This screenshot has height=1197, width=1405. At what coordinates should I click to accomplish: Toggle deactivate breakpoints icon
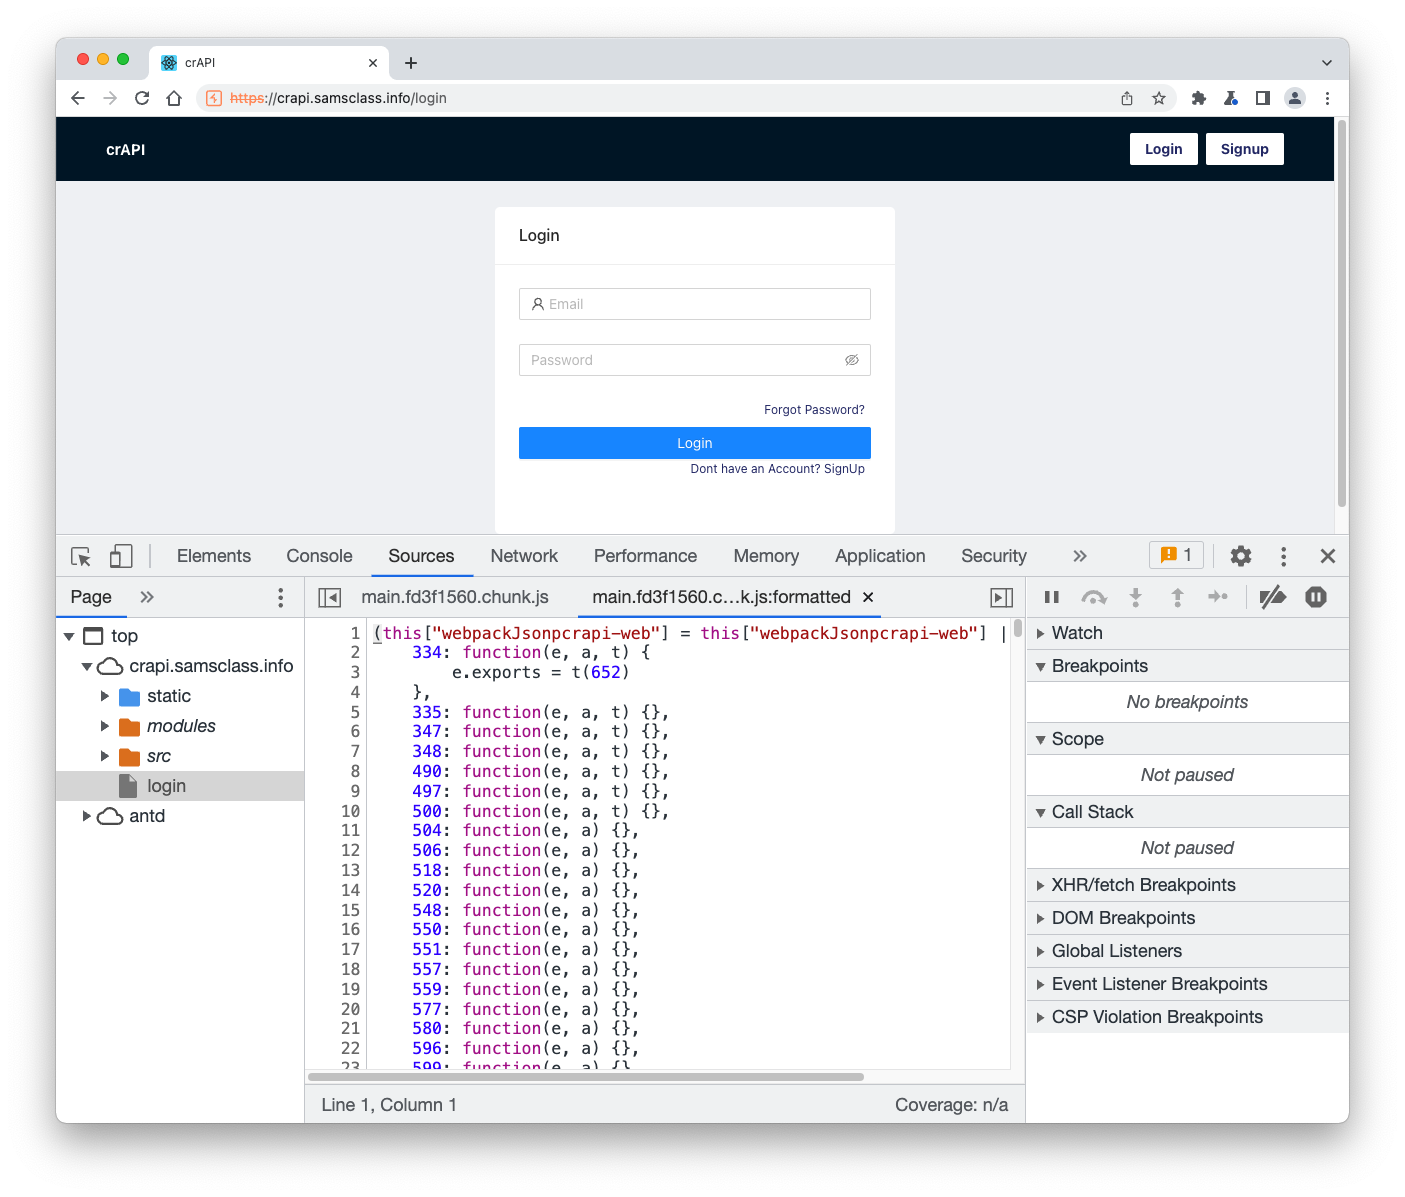click(x=1272, y=597)
